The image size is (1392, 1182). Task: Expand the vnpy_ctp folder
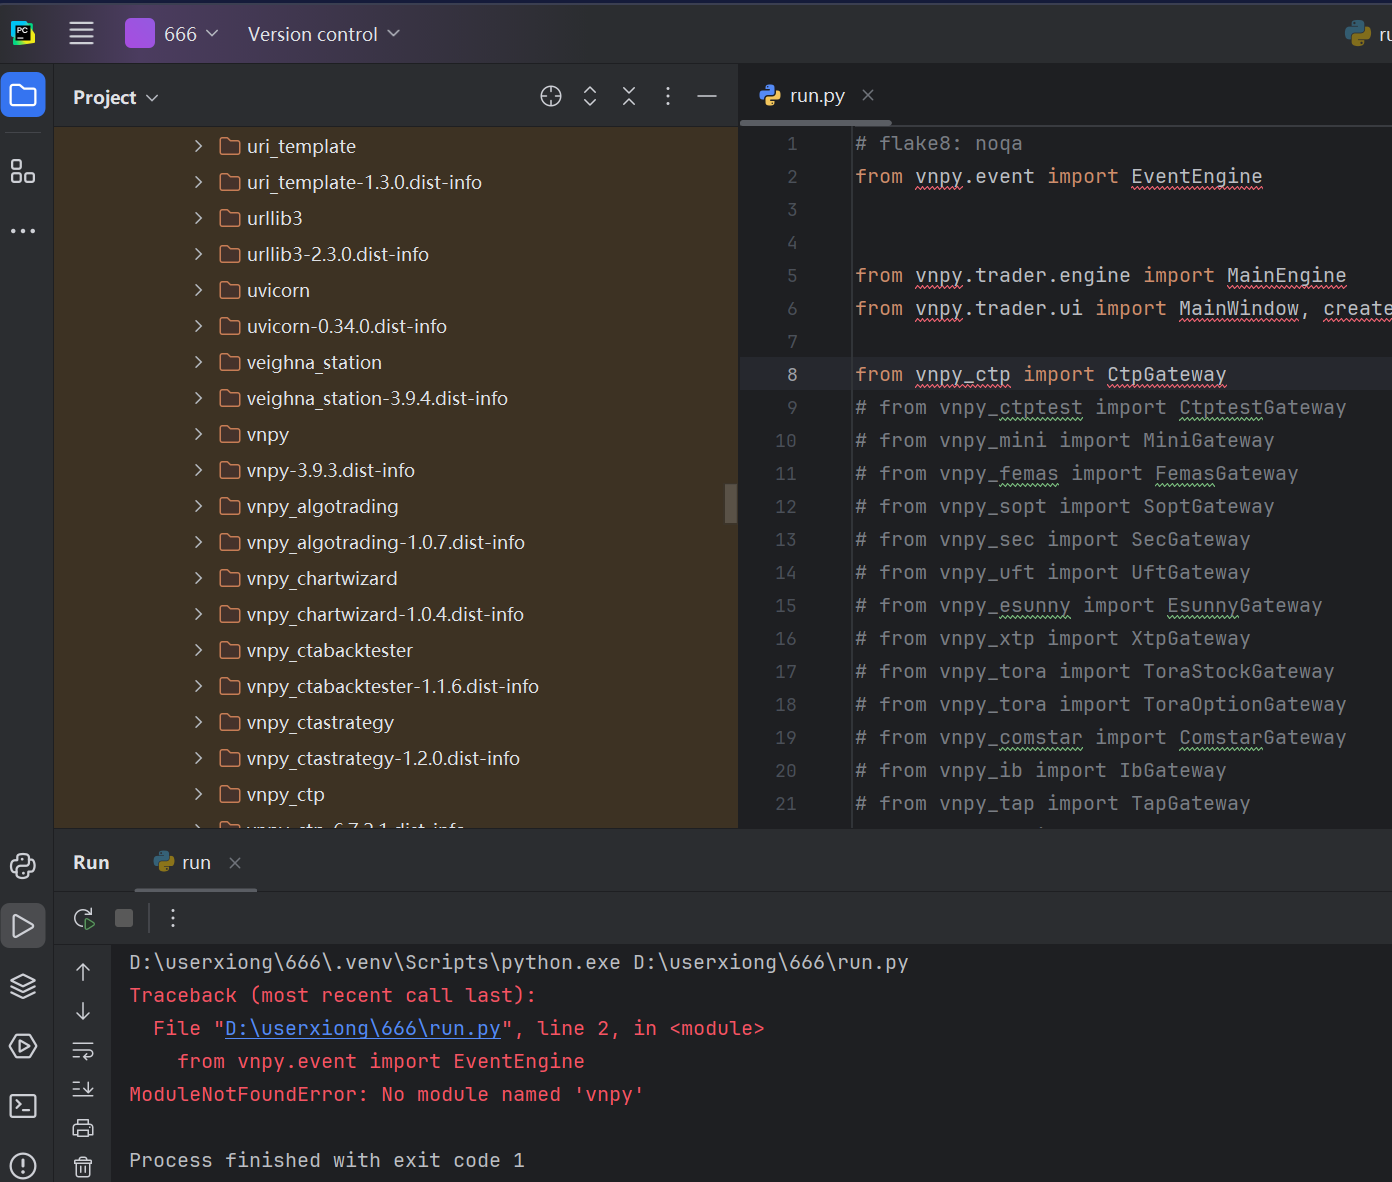[x=198, y=794]
